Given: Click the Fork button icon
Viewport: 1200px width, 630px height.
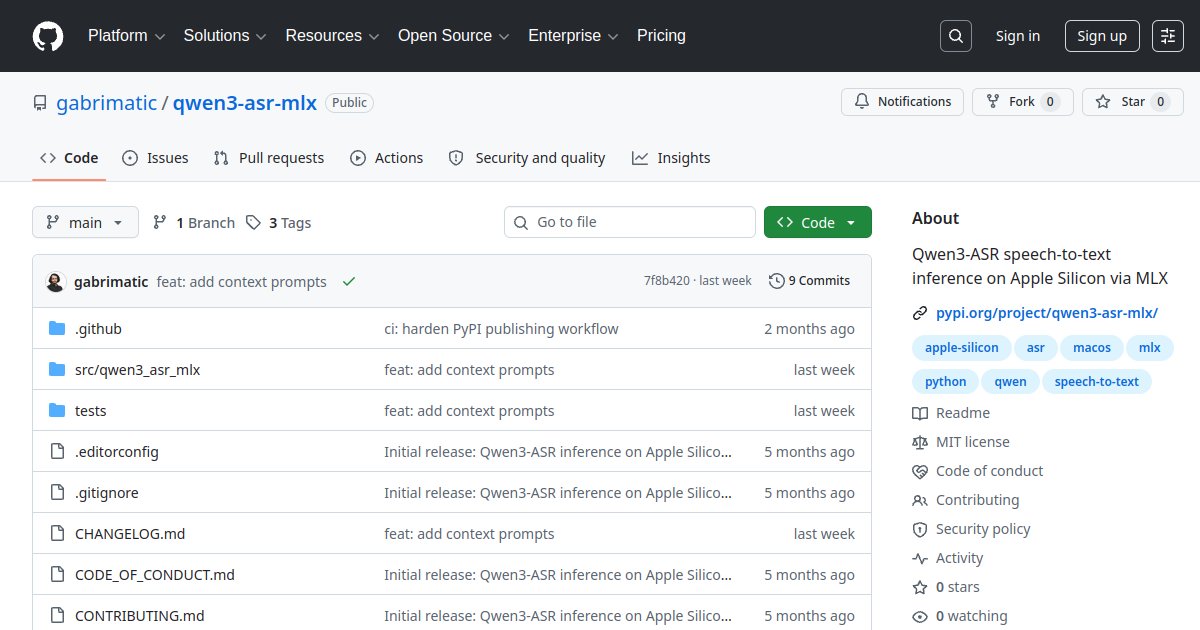Looking at the screenshot, I should (x=993, y=102).
